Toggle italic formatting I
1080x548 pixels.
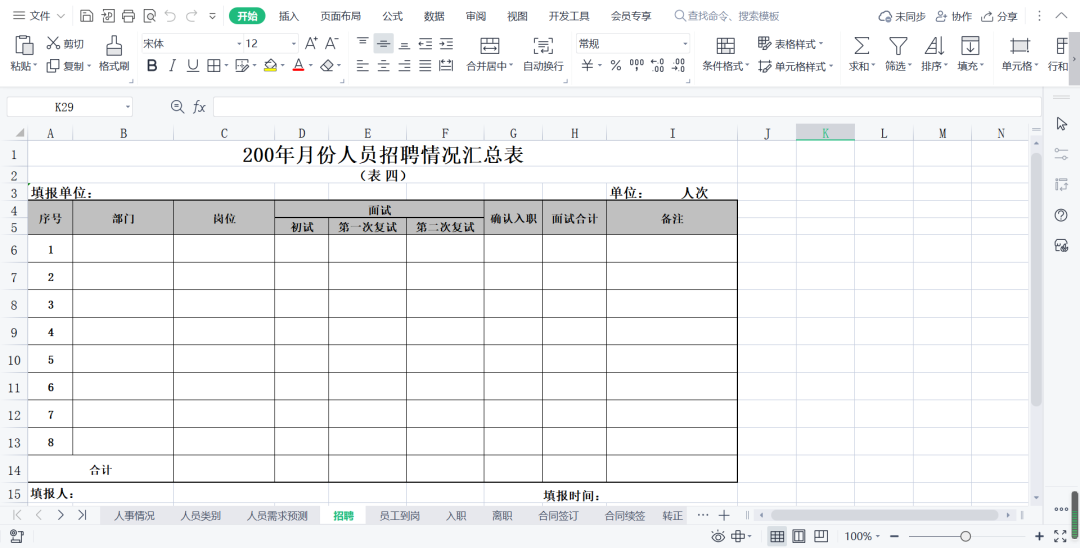[x=173, y=65]
